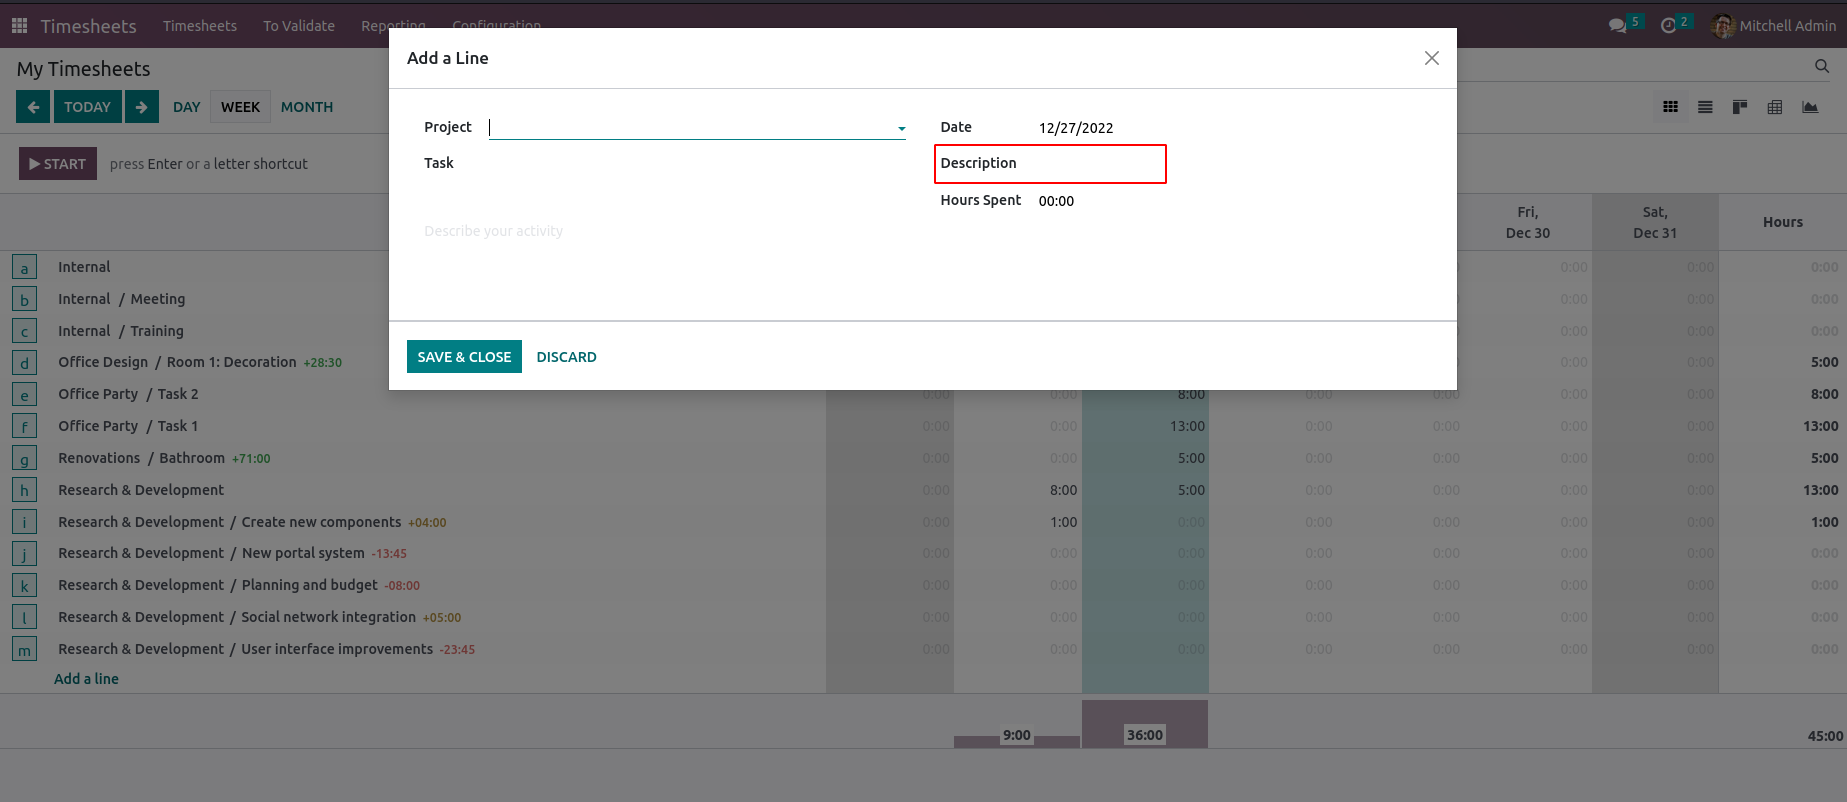
Task: Open the conversations messages icon
Action: pos(1617,26)
